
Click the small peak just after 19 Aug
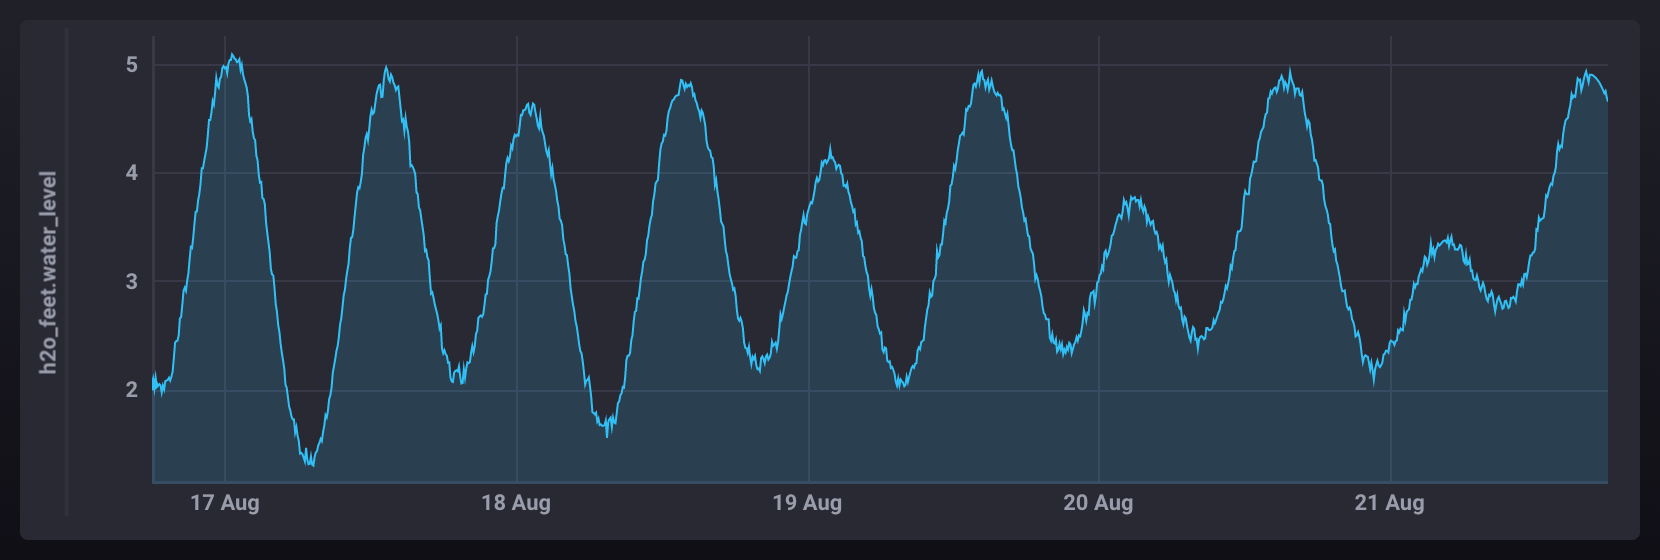[x=830, y=150]
